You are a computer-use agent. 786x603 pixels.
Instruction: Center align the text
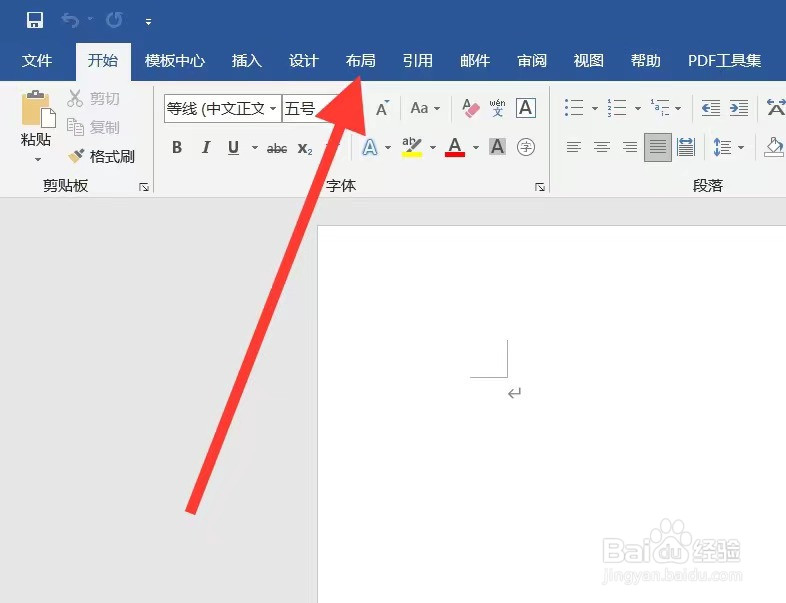602,147
